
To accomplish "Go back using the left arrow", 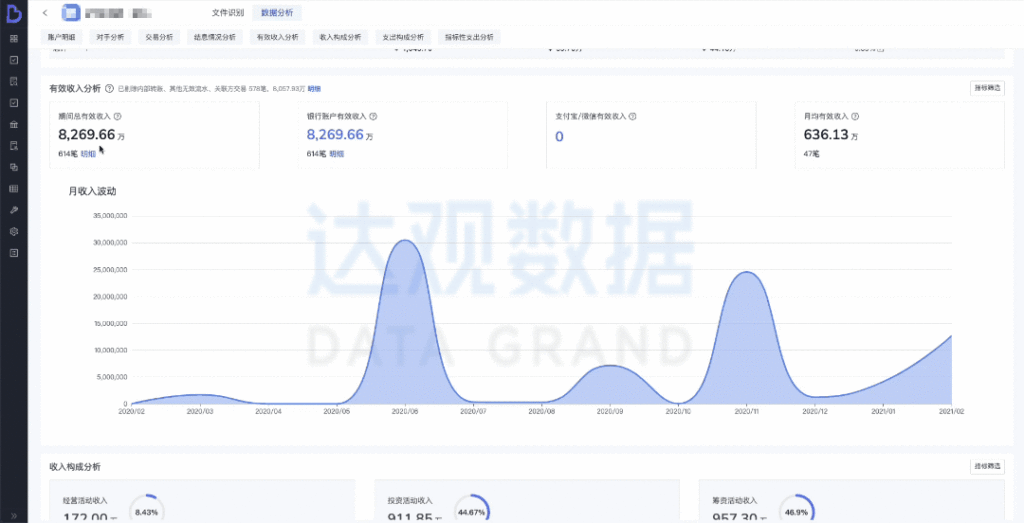I will point(44,12).
